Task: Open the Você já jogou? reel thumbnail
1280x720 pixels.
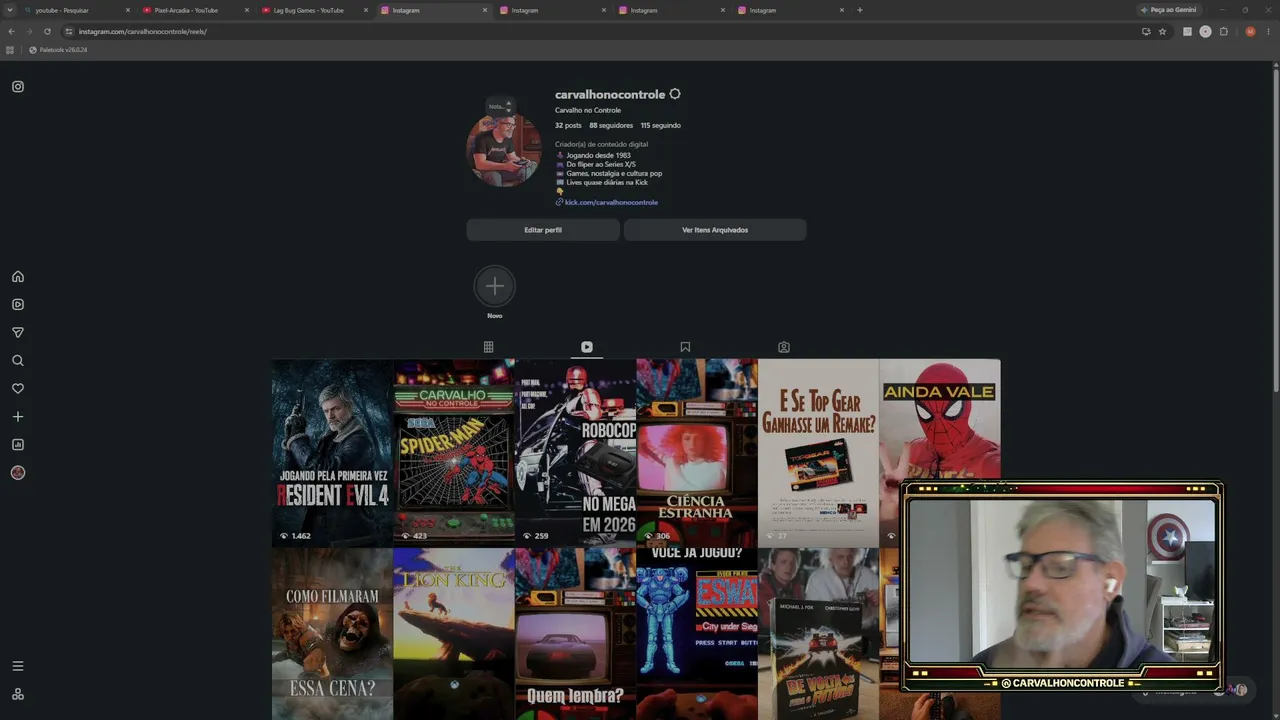Action: coord(697,634)
